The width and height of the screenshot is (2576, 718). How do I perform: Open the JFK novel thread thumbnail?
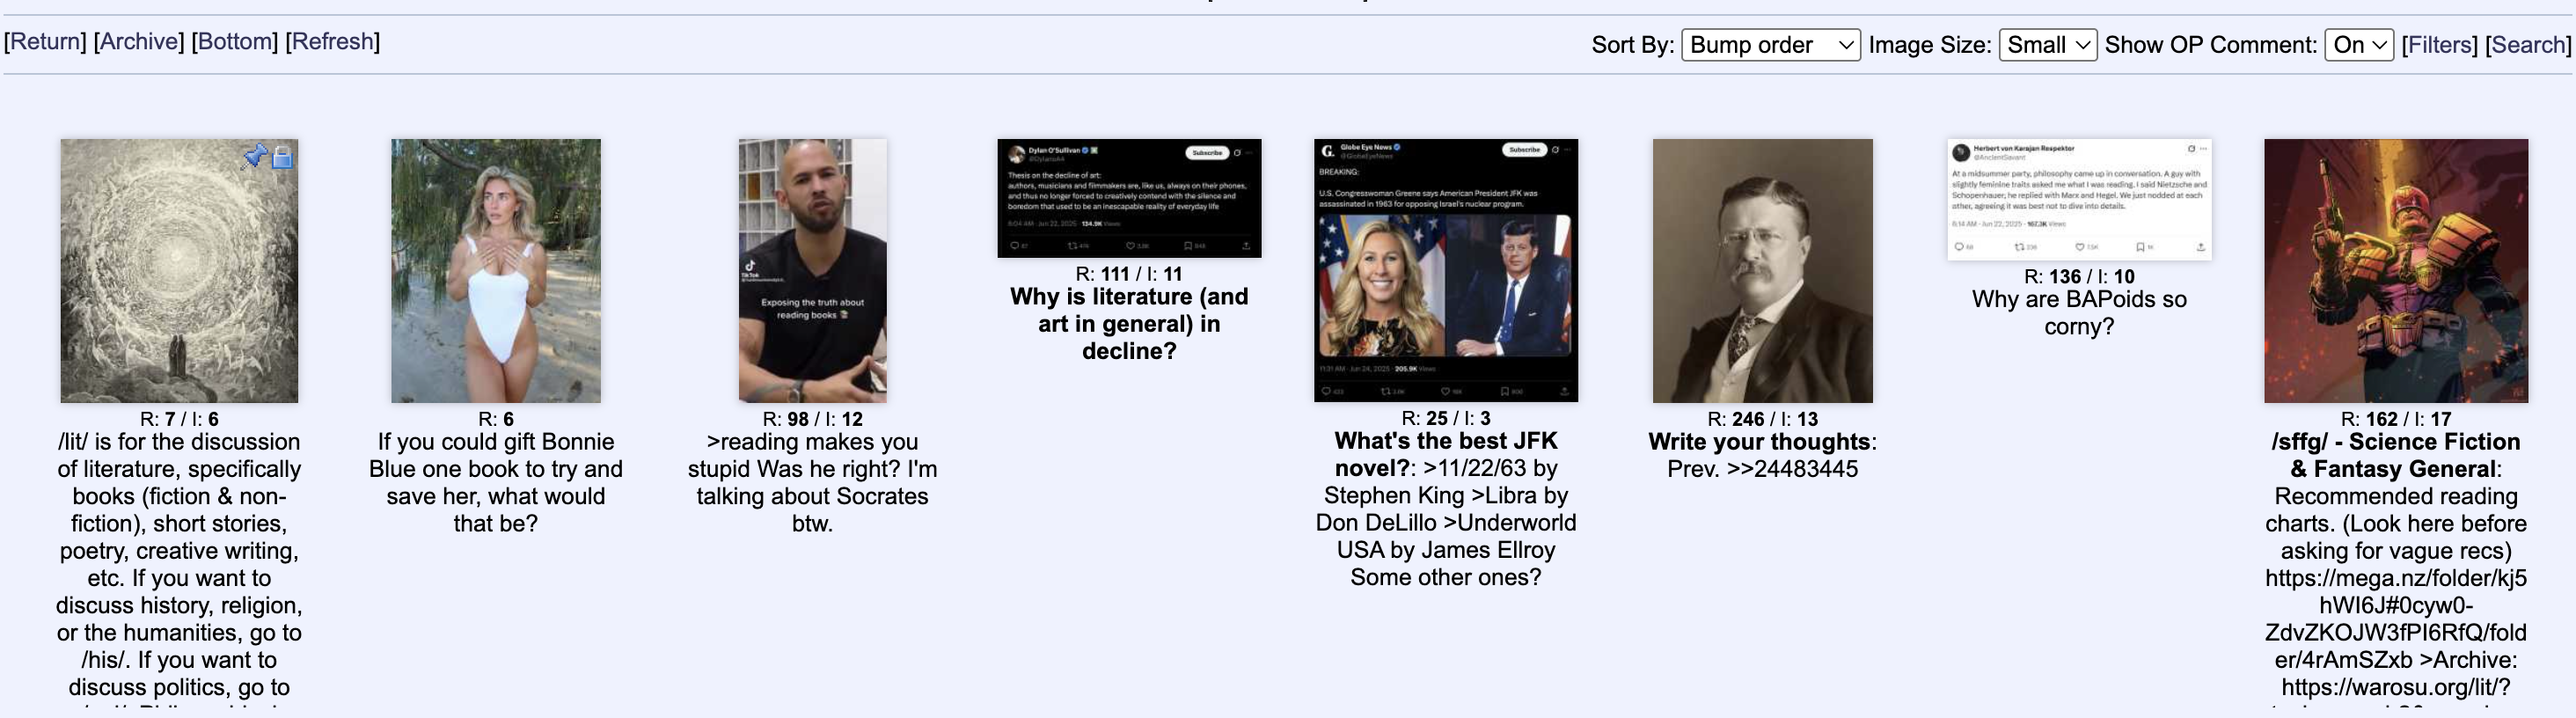click(1446, 270)
